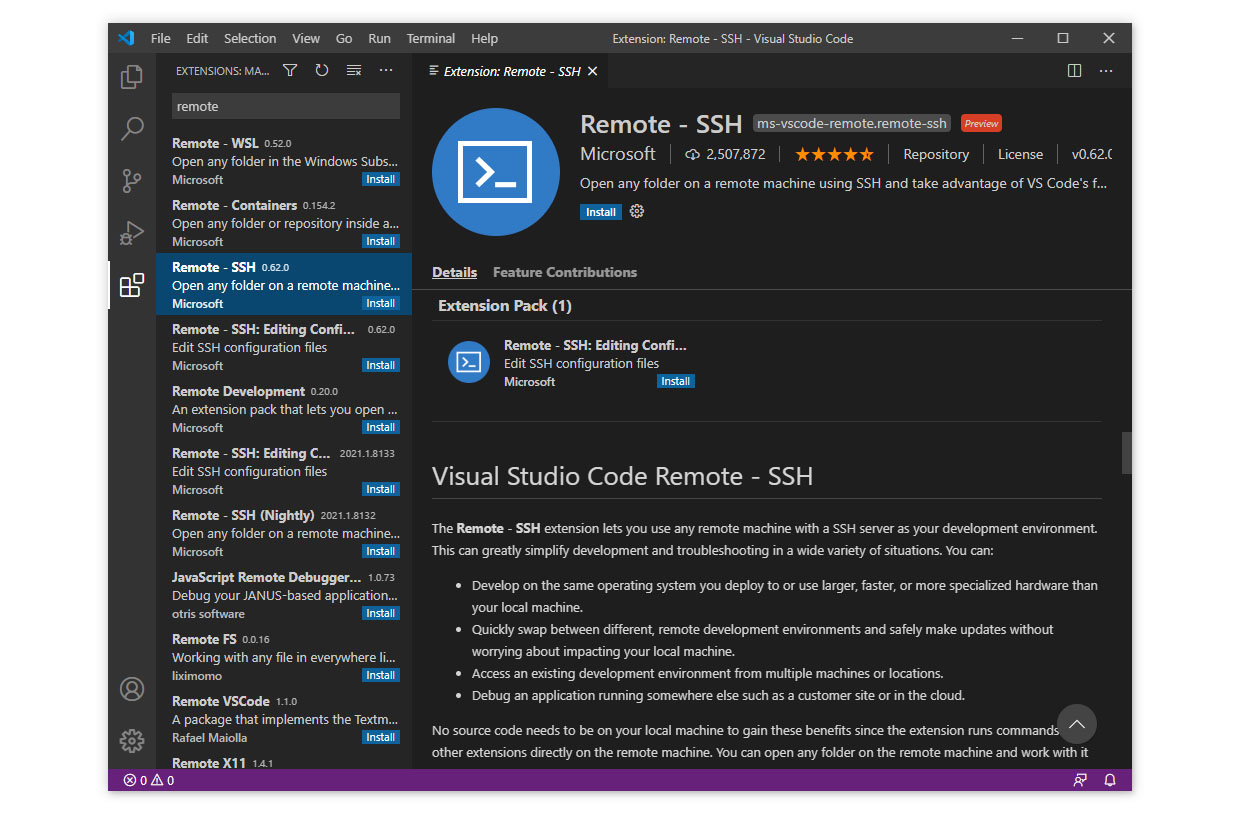1238x825 pixels.
Task: Install the Remote - Containers extension
Action: pyautogui.click(x=381, y=242)
